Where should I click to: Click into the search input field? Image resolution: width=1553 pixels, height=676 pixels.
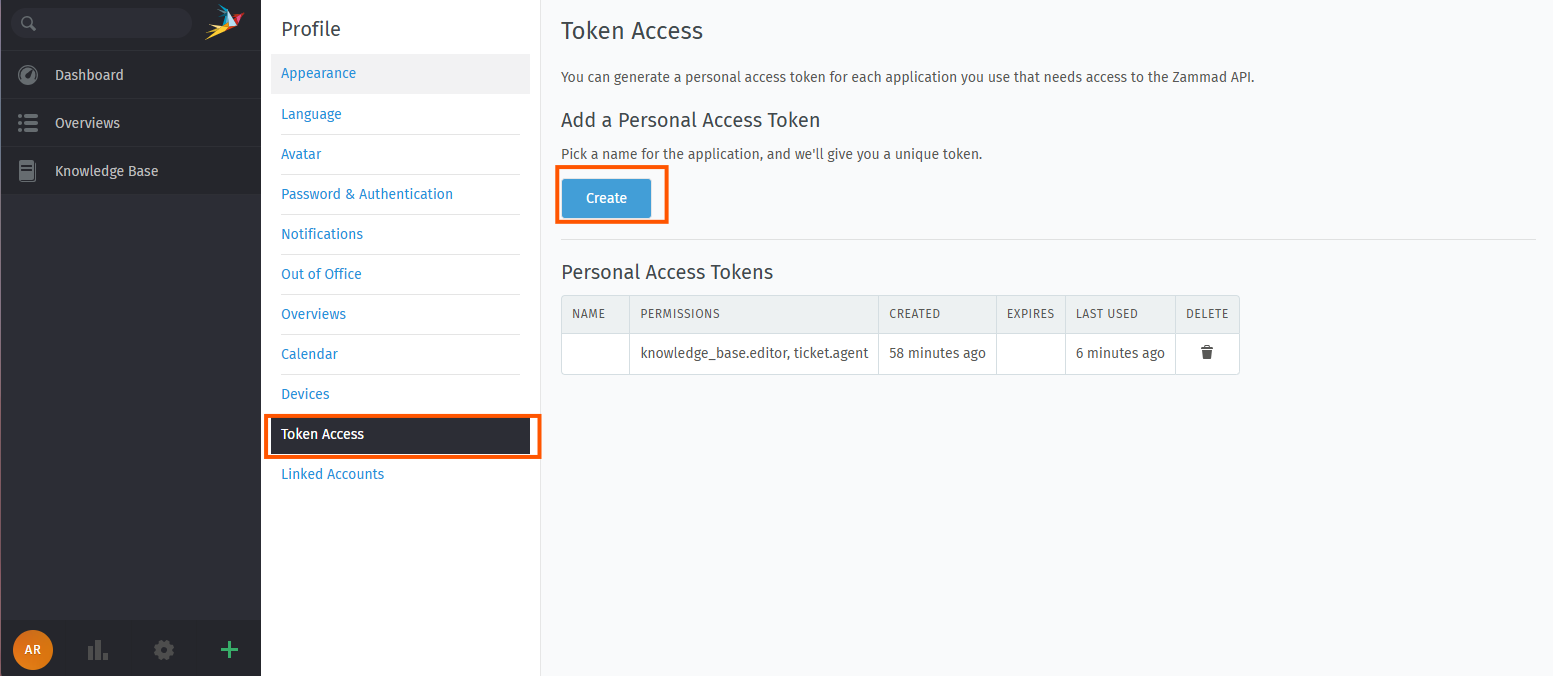110,24
